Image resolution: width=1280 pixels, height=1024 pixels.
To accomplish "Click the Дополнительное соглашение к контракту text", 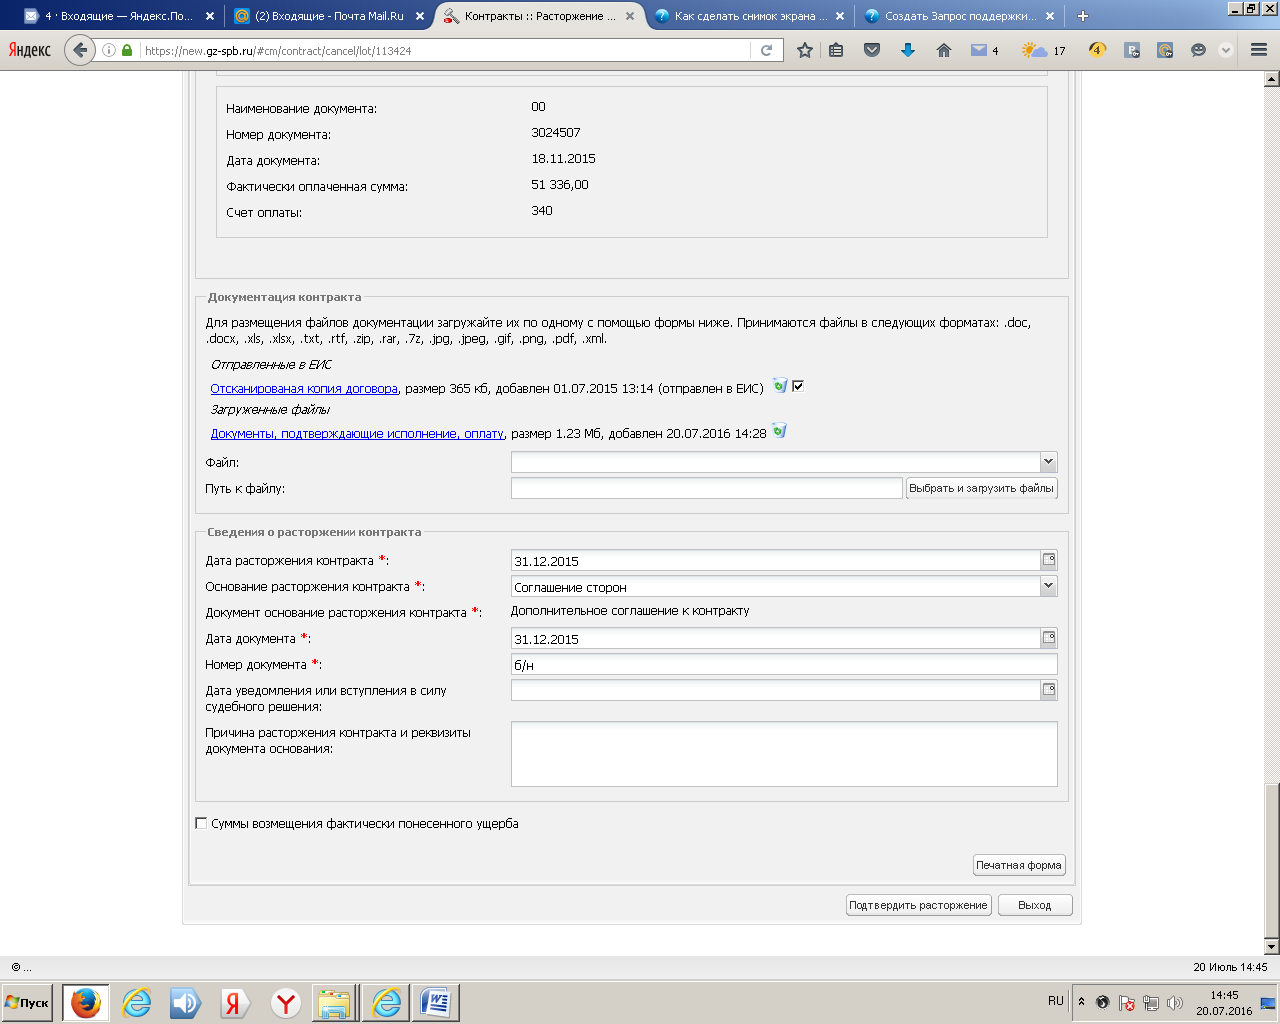I will (630, 610).
